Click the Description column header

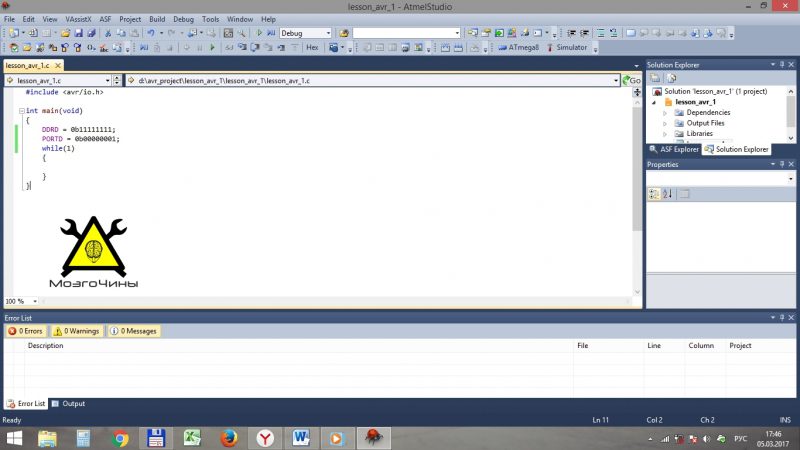coord(45,345)
